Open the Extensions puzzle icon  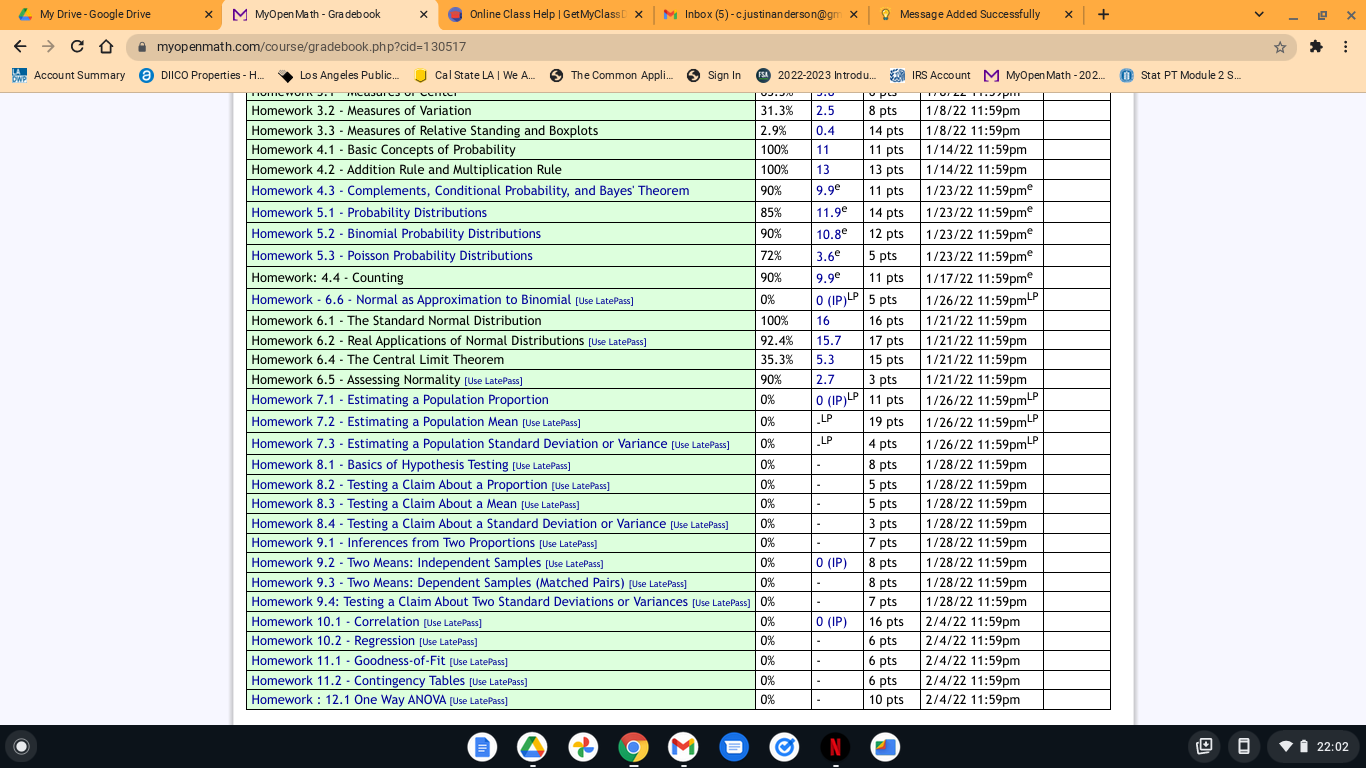[x=1316, y=47]
